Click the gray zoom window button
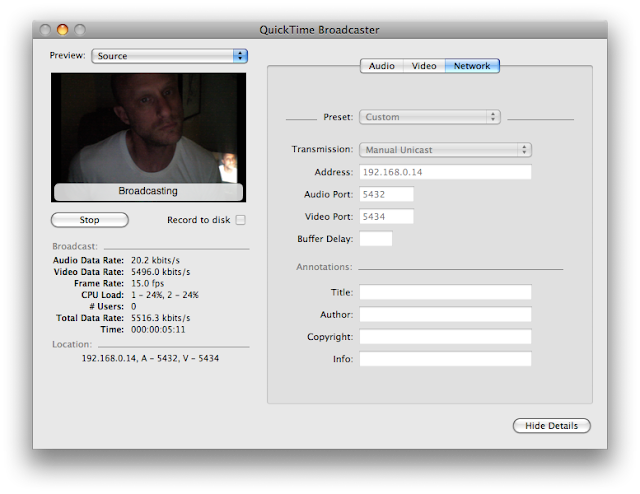 tap(80, 29)
